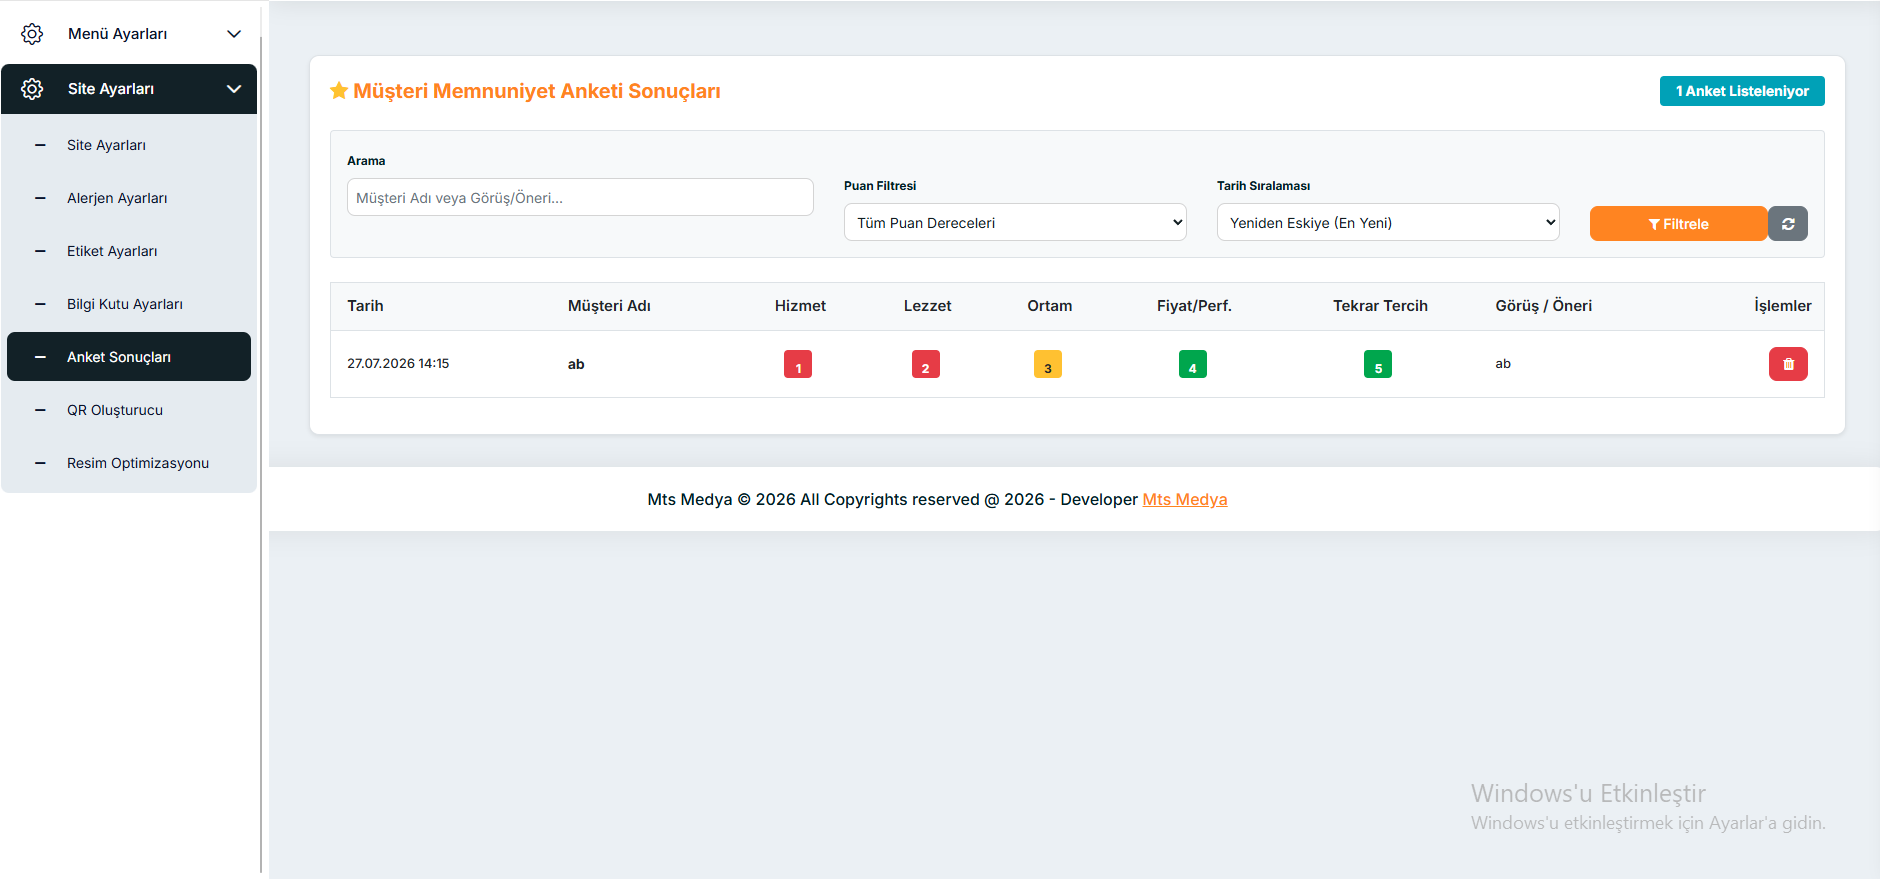
Task: Click the Müşteri Memnuniyet Anketi Sonuçları title
Action: coord(537,91)
